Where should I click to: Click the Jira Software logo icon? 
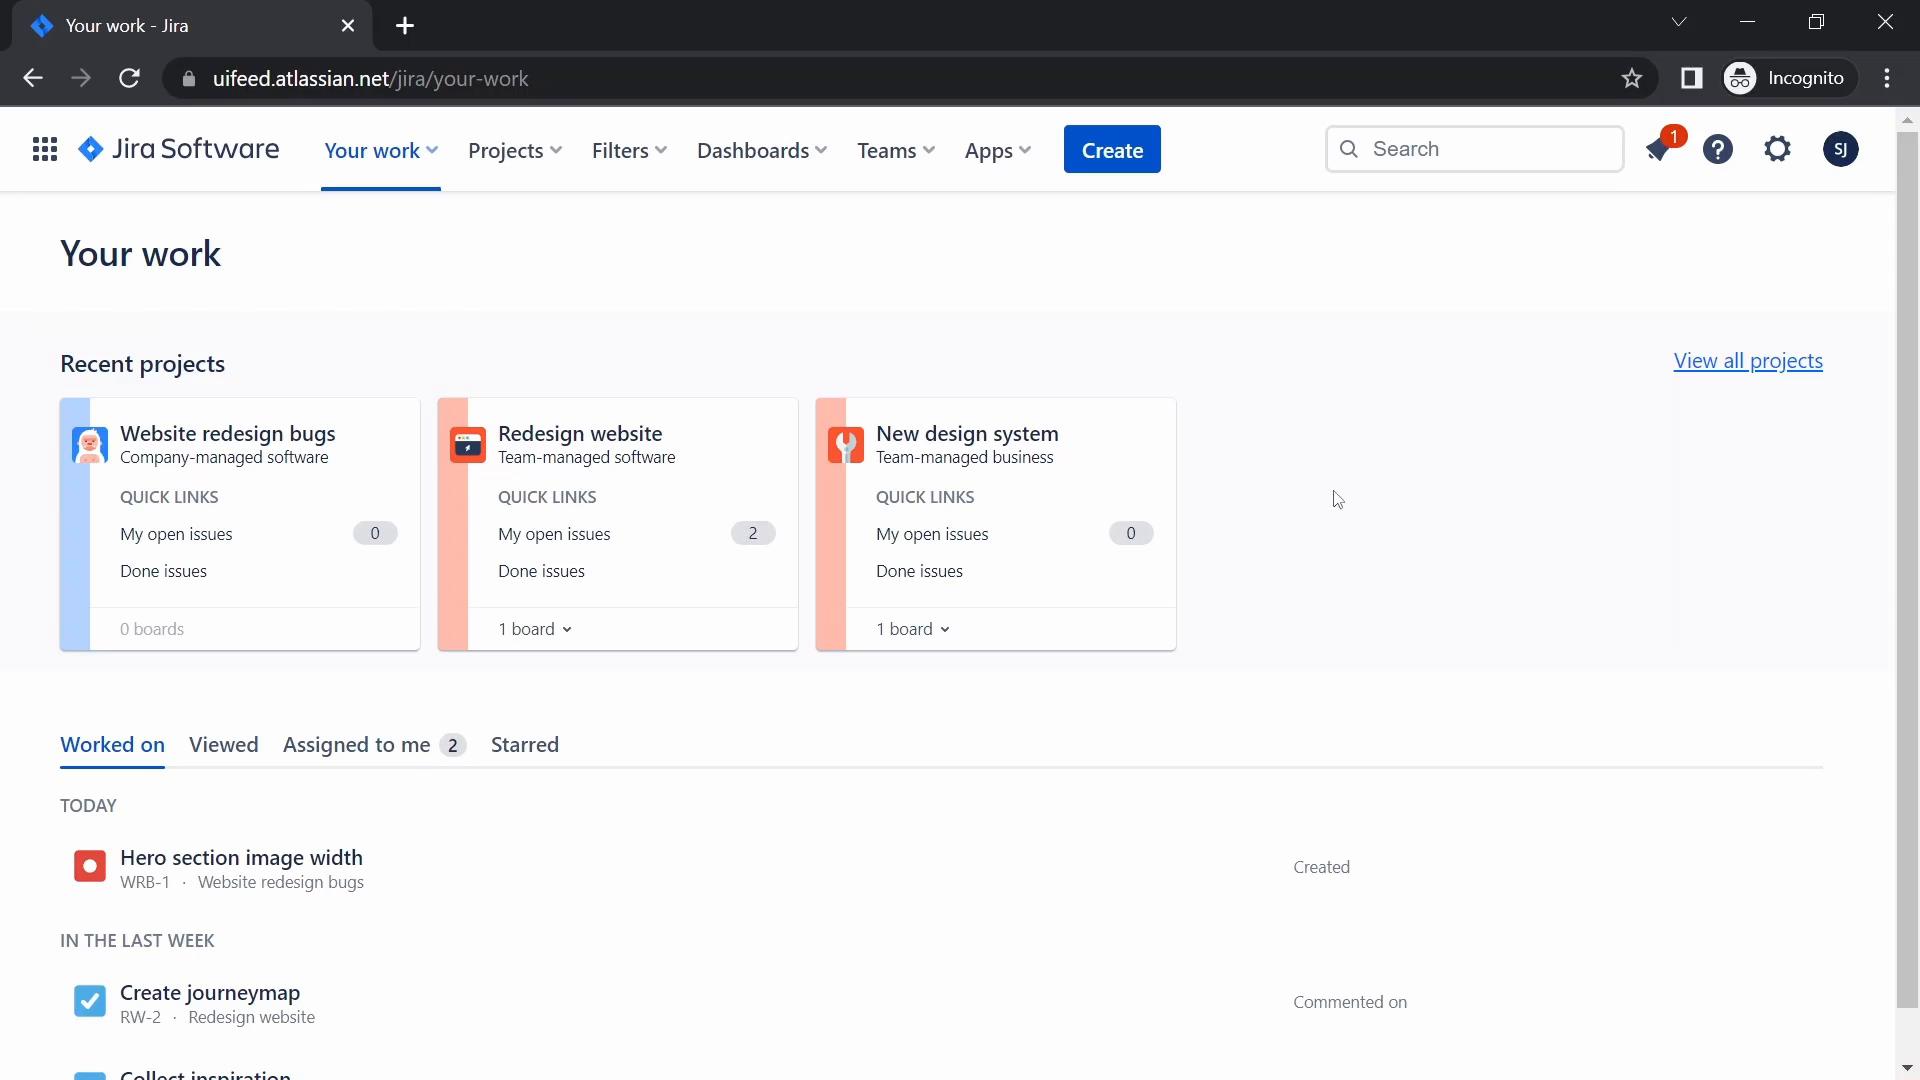(x=92, y=149)
